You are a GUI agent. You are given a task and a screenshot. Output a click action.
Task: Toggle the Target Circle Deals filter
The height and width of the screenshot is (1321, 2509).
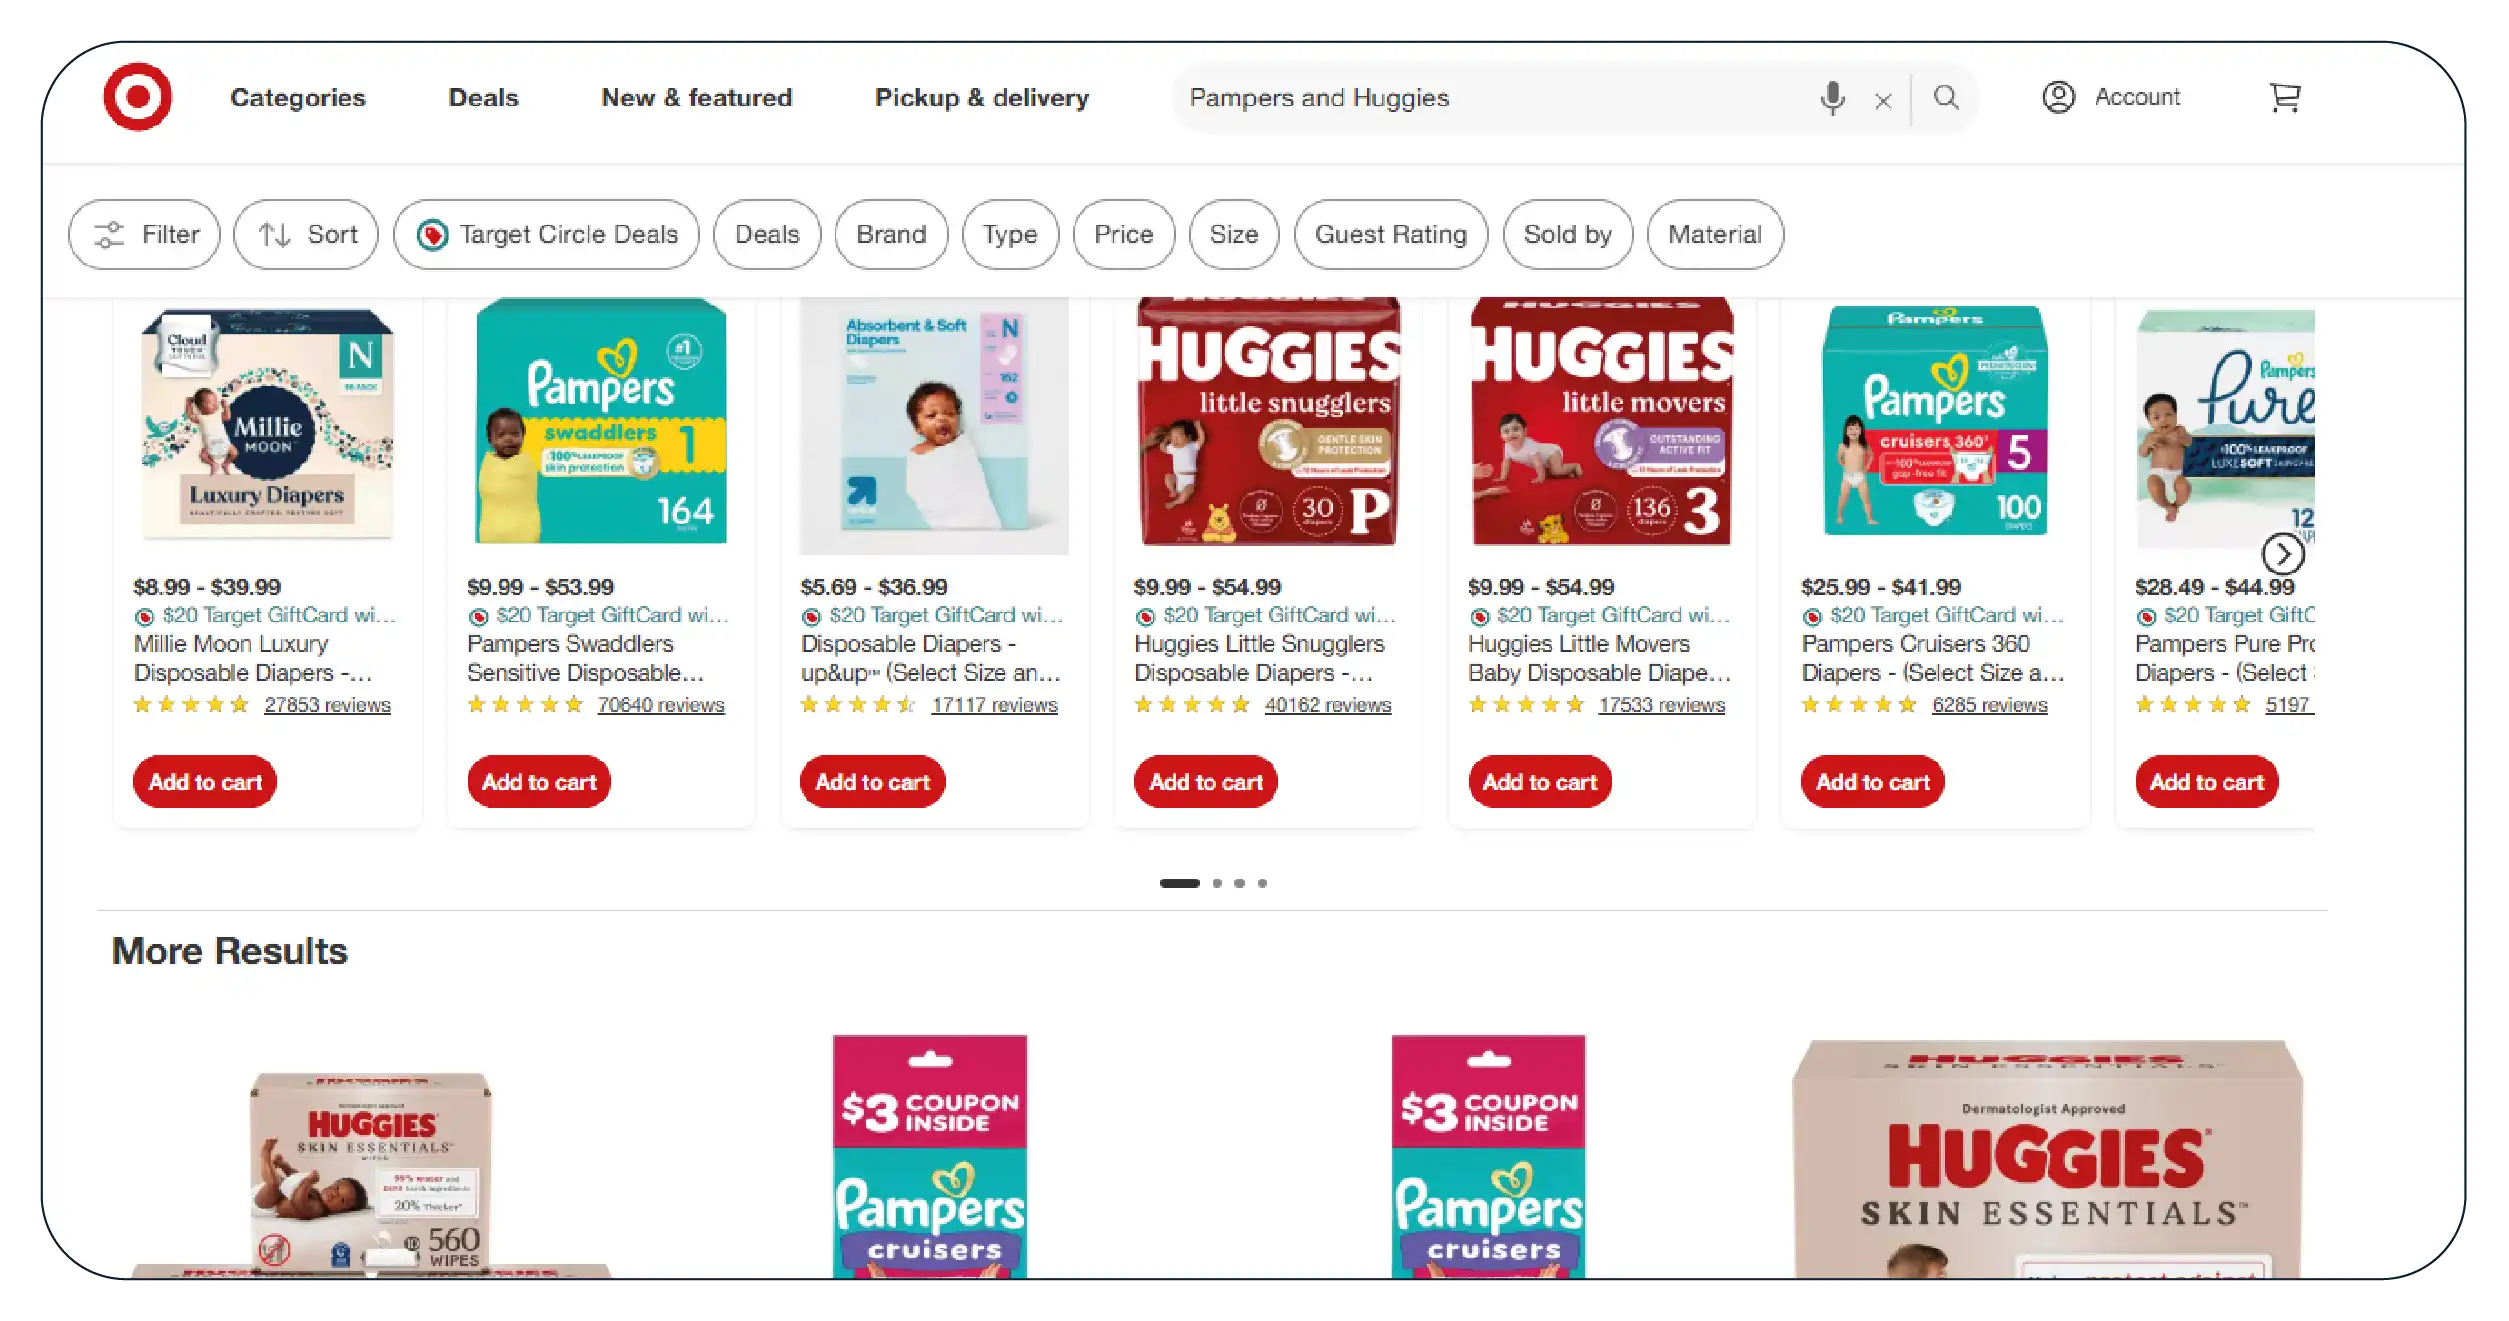coord(546,235)
